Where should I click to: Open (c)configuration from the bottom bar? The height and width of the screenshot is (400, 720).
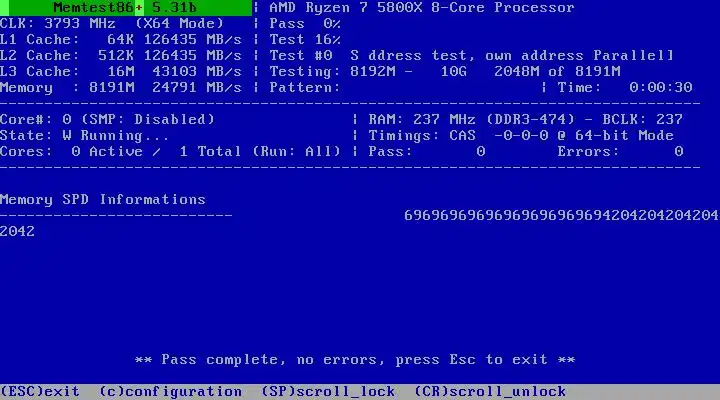tap(170, 392)
